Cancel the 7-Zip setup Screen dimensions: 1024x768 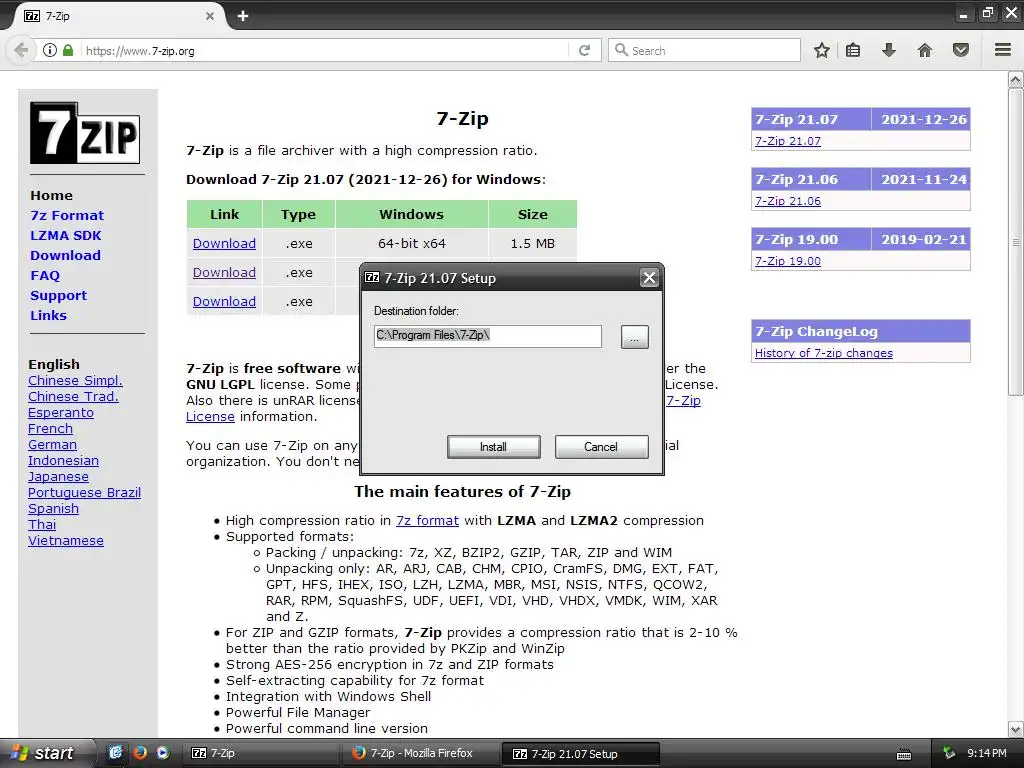(601, 447)
